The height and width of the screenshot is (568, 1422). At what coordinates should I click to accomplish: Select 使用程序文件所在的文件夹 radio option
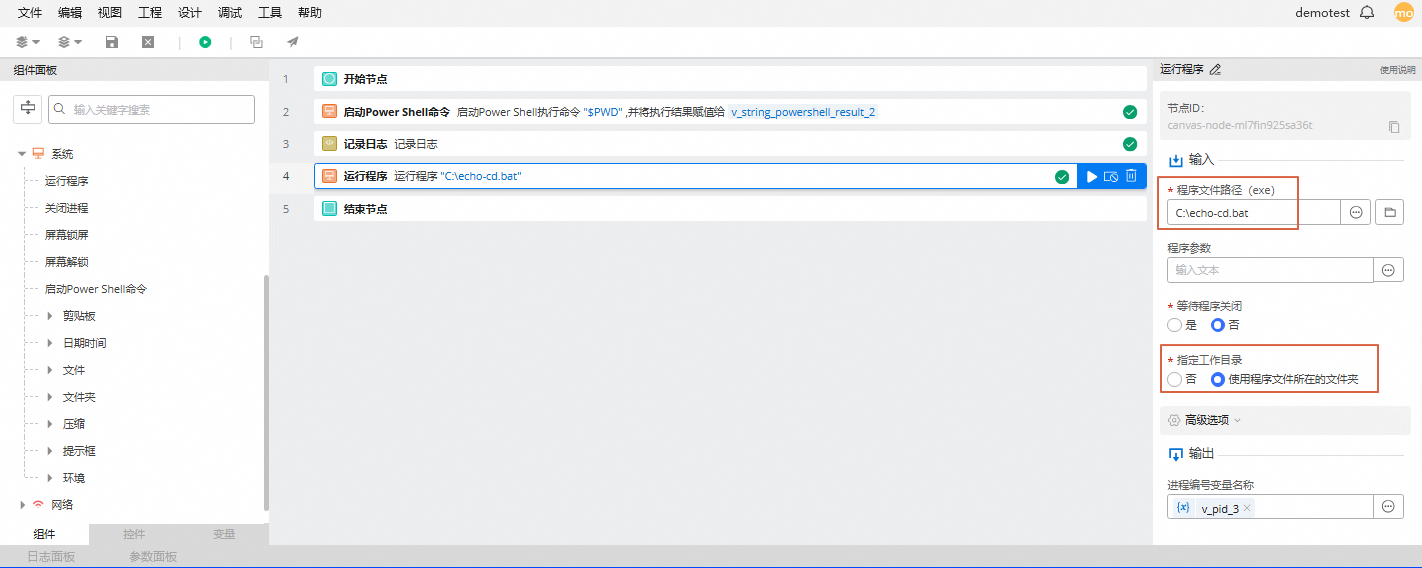[1217, 379]
